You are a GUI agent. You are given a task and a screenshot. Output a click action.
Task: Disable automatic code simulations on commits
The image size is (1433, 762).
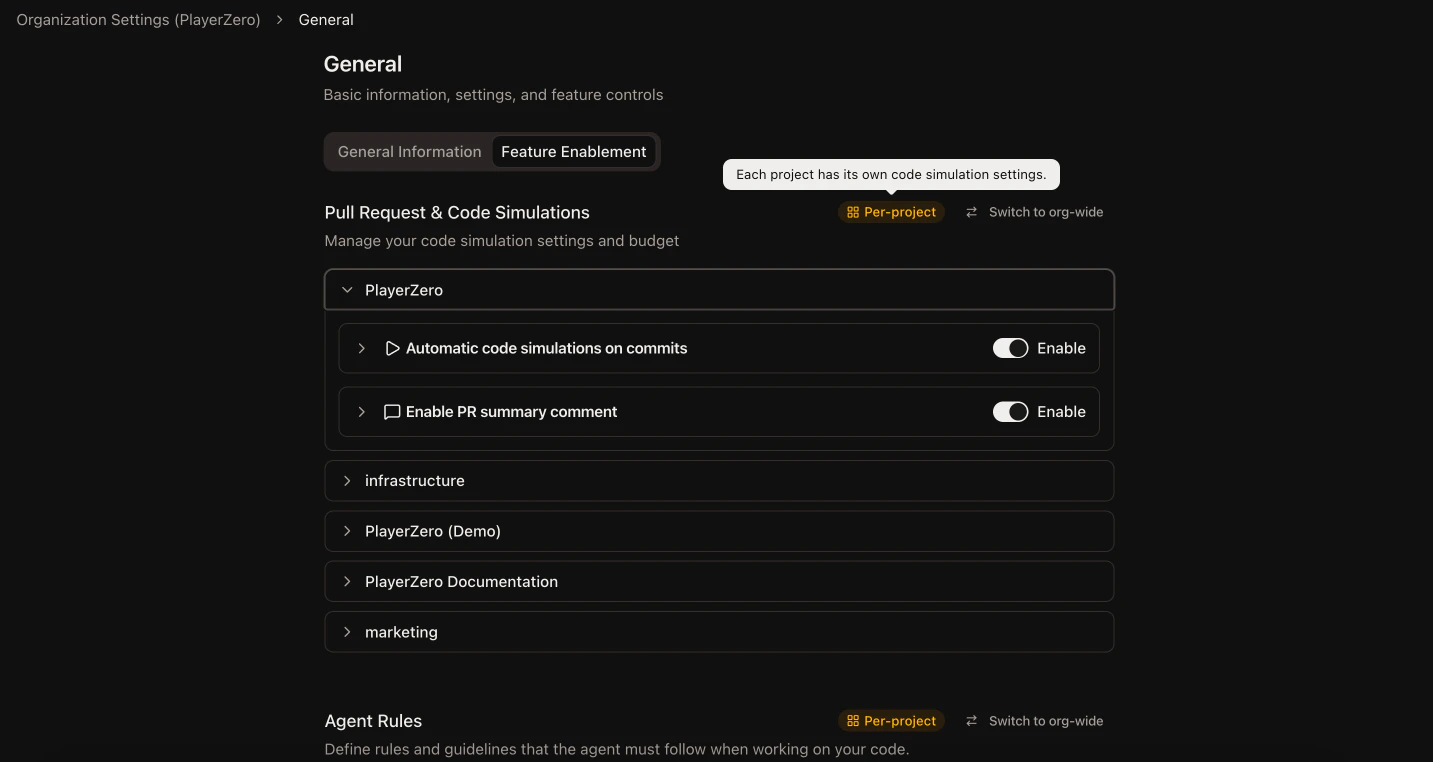point(1010,348)
